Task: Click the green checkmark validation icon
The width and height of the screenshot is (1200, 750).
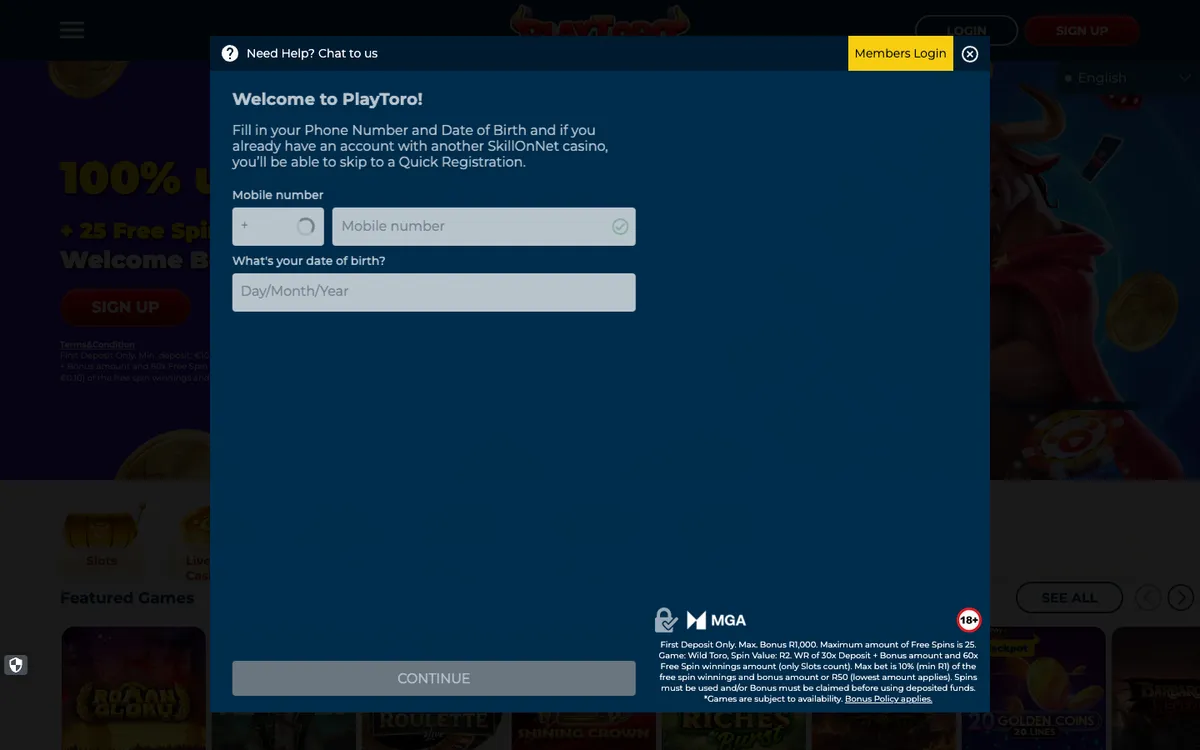Action: 620,227
